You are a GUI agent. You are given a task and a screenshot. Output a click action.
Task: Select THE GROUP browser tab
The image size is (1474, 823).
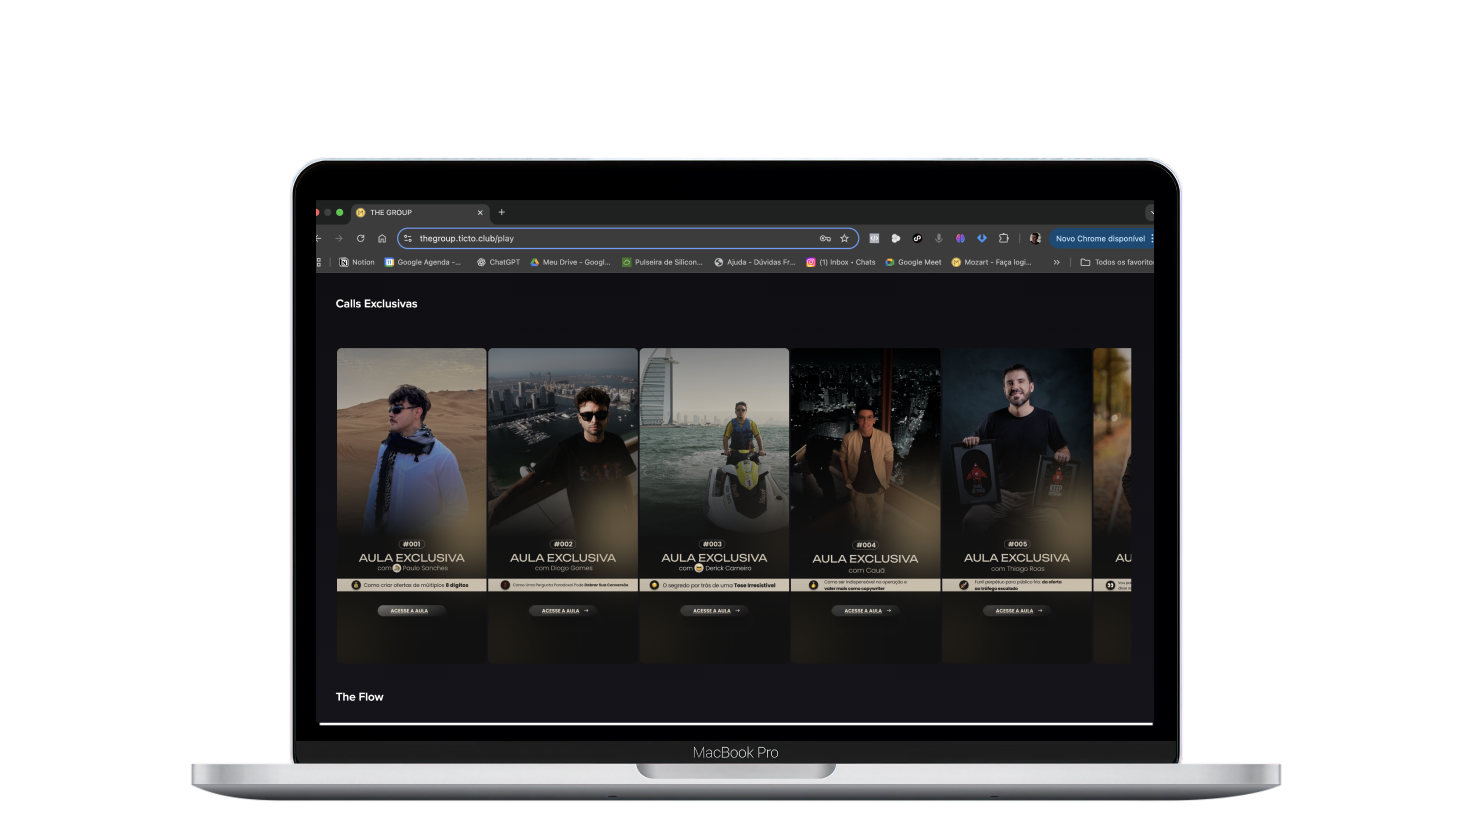(415, 212)
